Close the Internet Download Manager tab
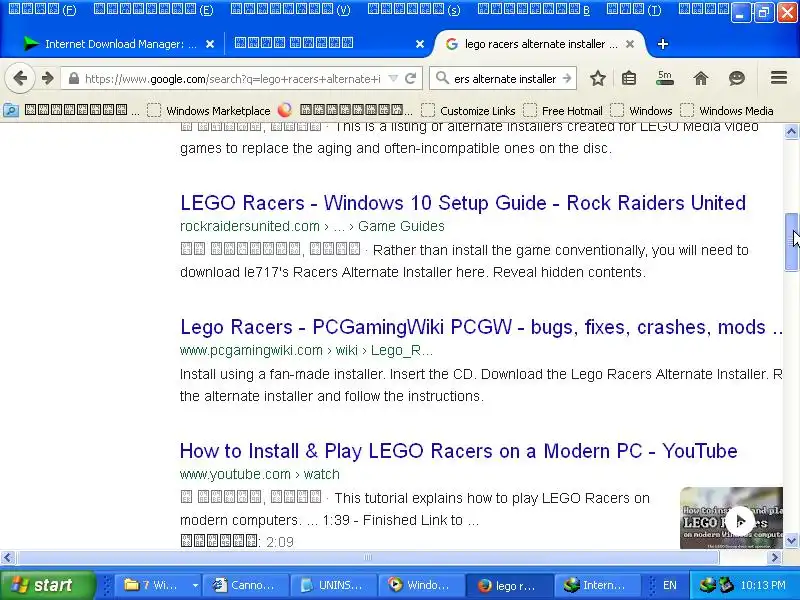Viewport: 800px width, 600px height. point(210,44)
